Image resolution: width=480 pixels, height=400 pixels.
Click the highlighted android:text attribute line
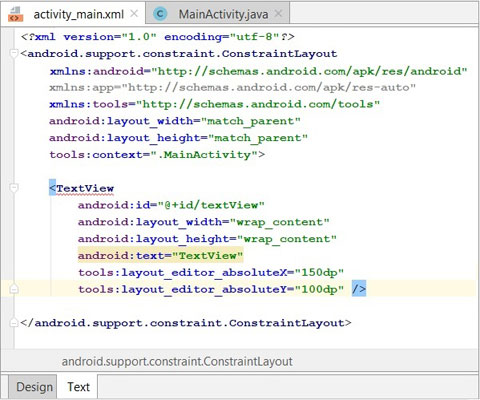pyautogui.click(x=160, y=256)
